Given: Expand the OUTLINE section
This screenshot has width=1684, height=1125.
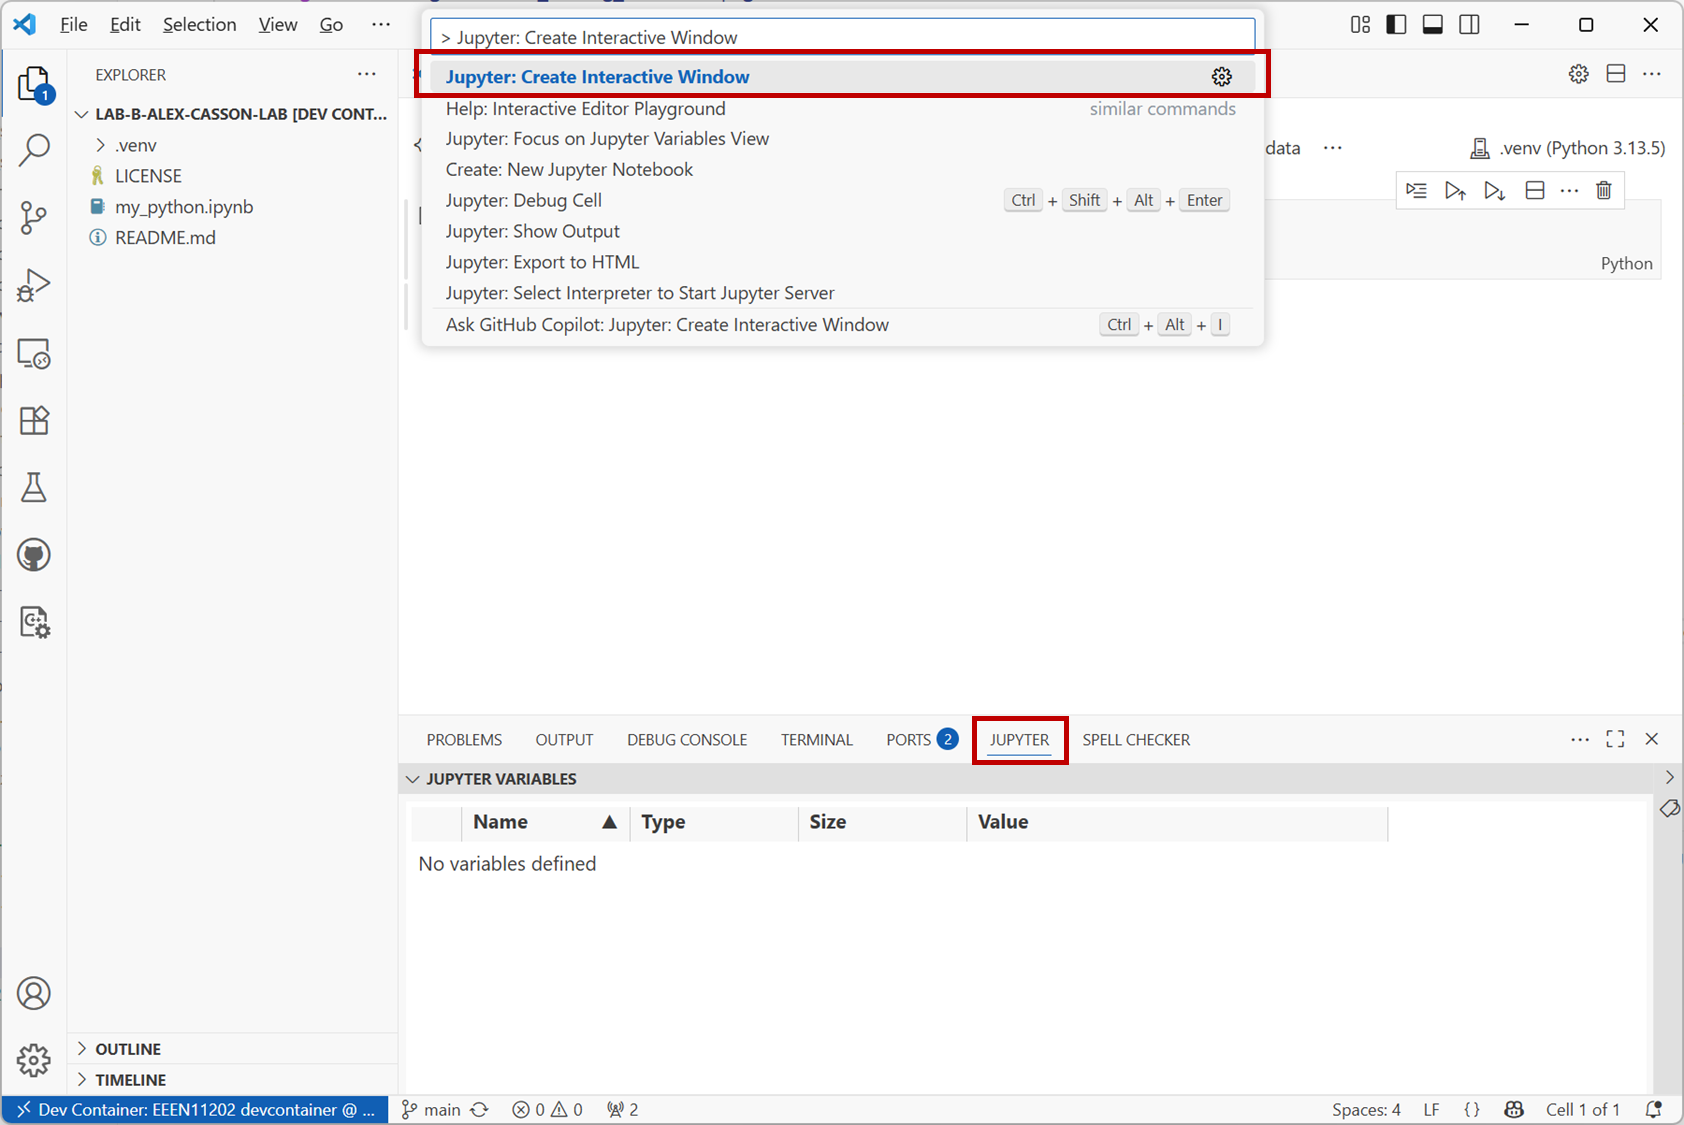Looking at the screenshot, I should pos(127,1049).
